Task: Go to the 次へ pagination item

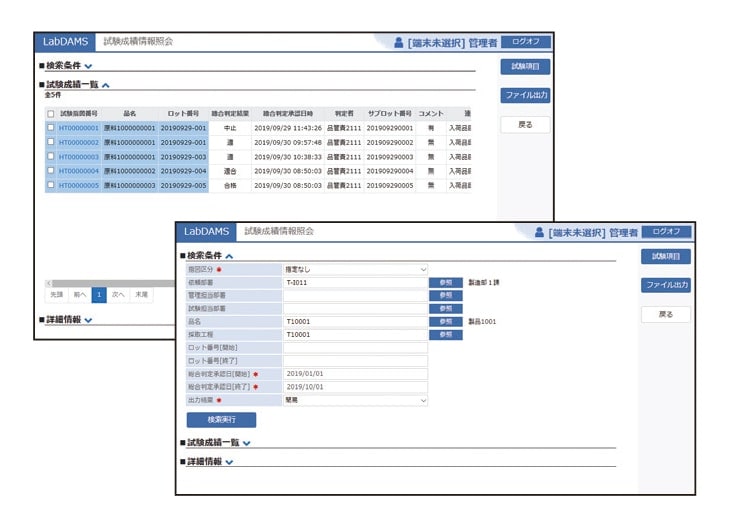Action: pos(119,295)
